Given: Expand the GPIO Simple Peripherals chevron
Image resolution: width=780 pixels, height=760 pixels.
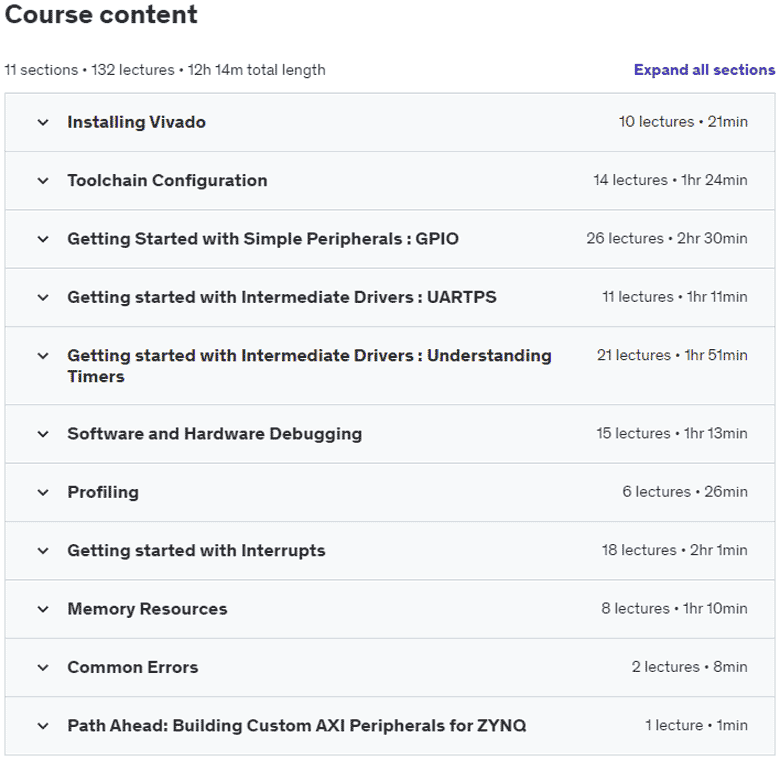Looking at the screenshot, I should (x=43, y=239).
